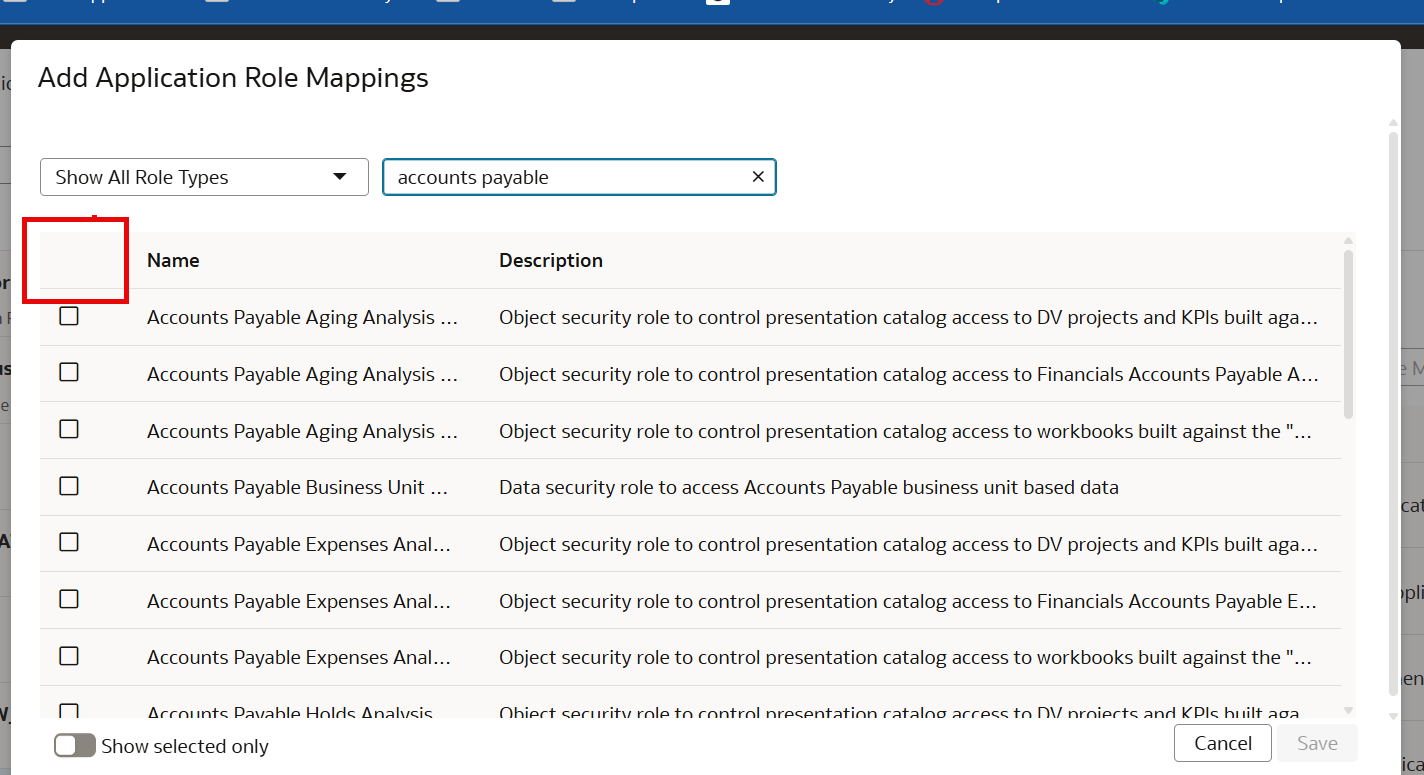Select Expenses Analysis role for DV projects
The height and width of the screenshot is (775, 1424).
(69, 542)
